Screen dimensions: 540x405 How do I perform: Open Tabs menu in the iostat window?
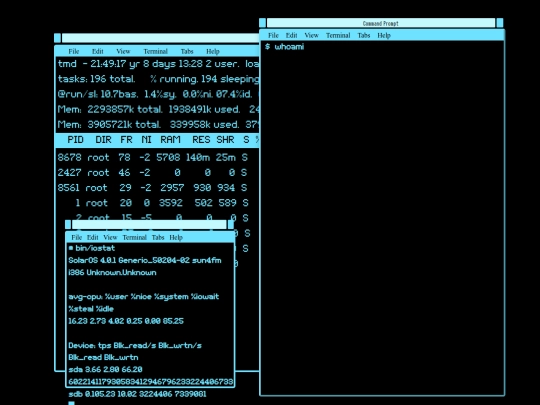click(x=158, y=237)
